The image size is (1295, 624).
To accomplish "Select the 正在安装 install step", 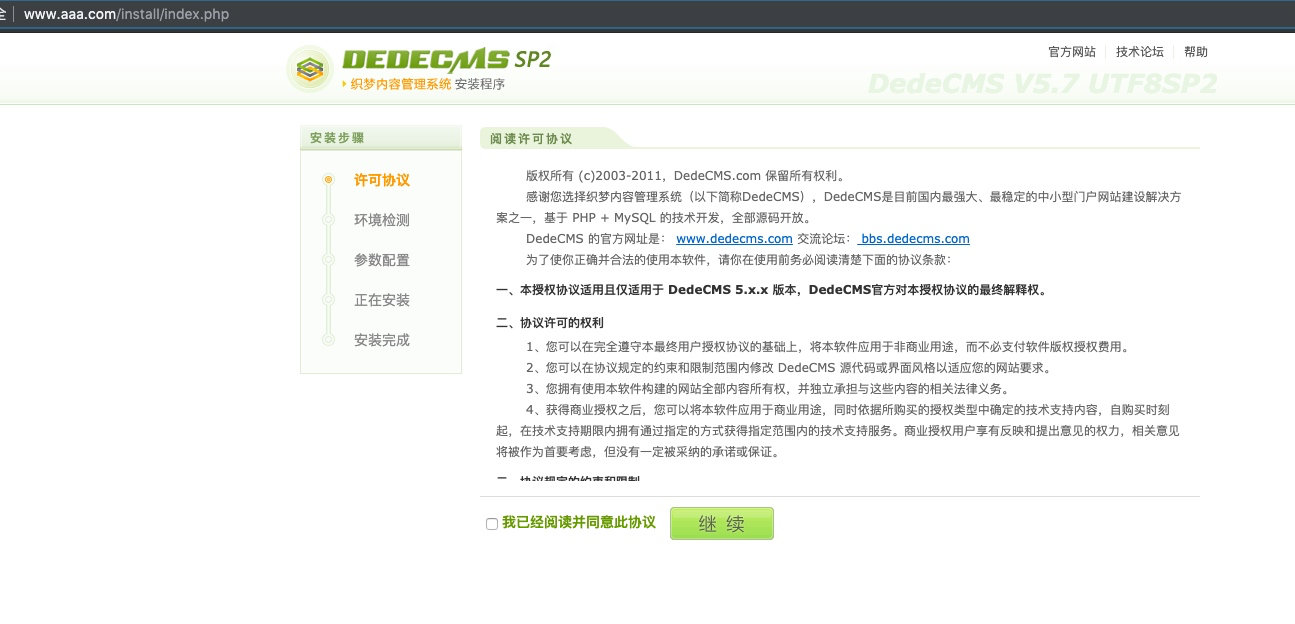I will click(x=382, y=300).
